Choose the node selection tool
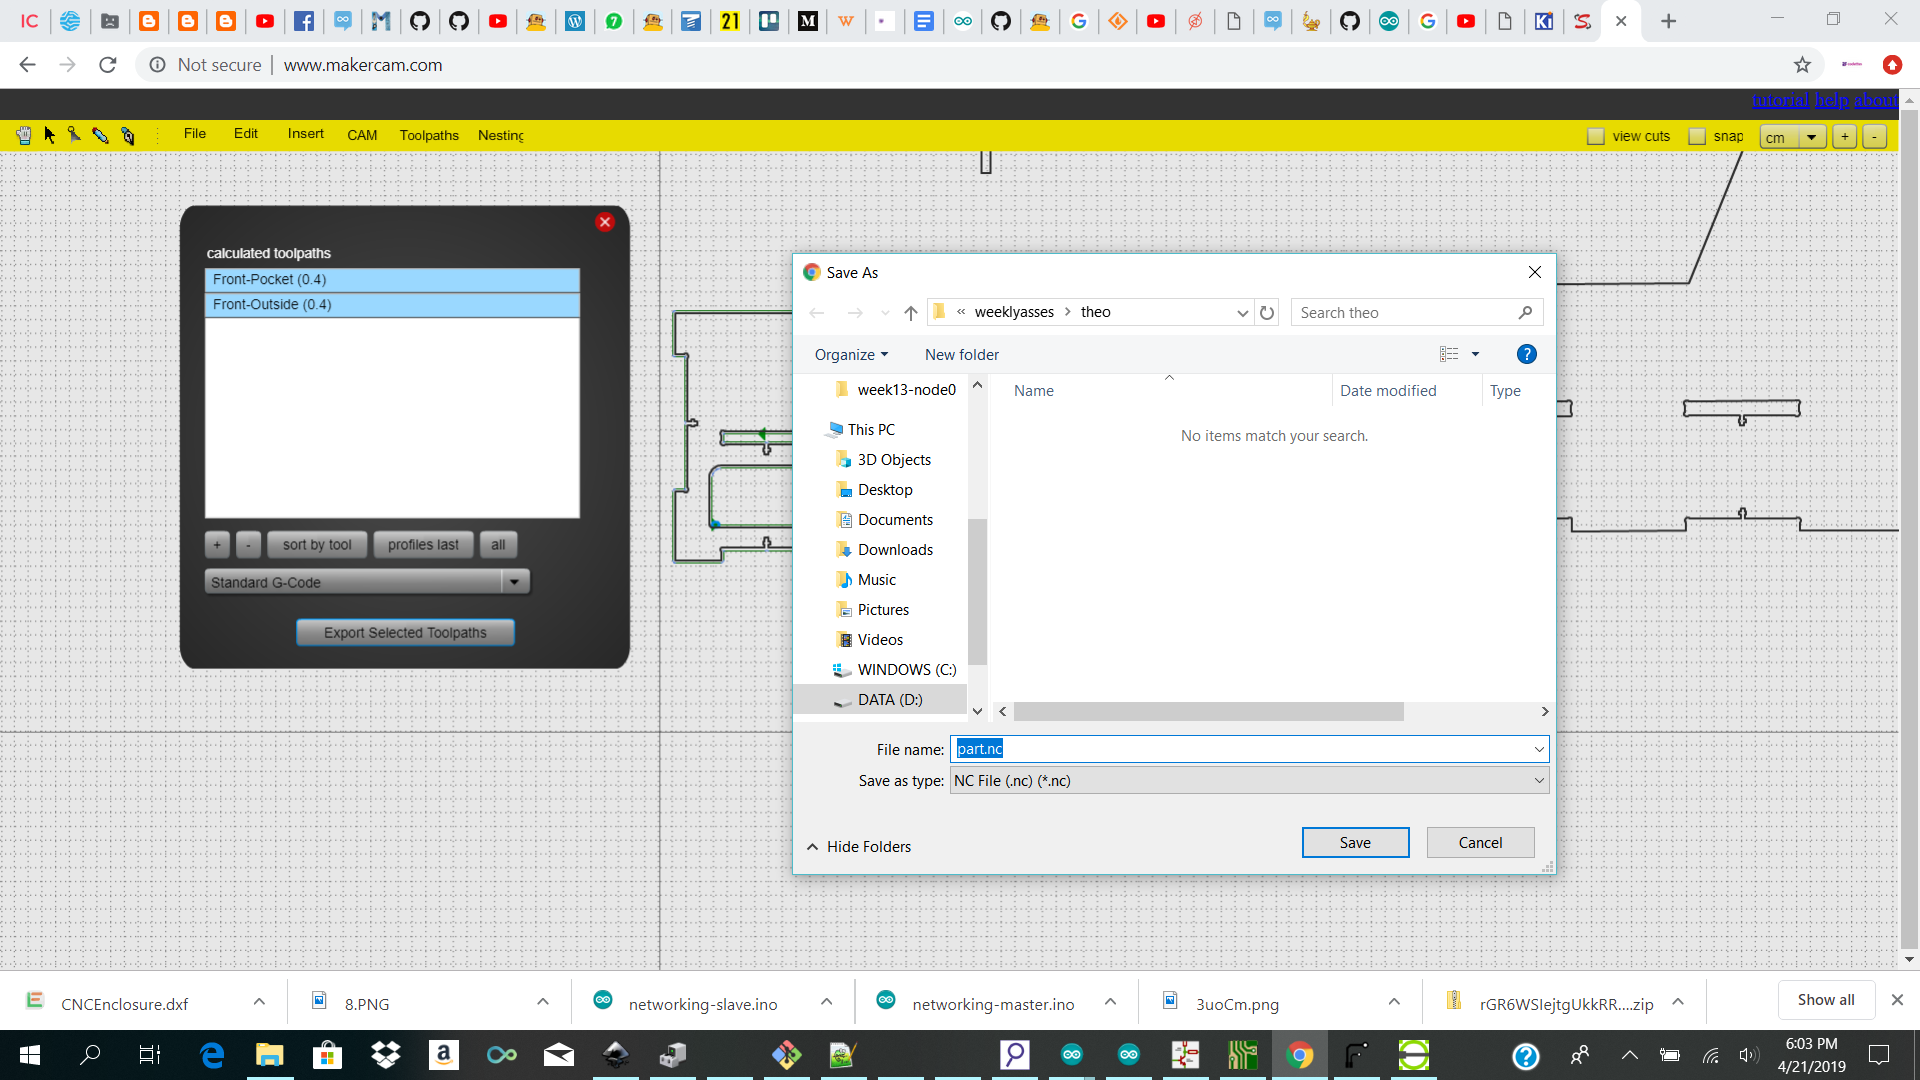The height and width of the screenshot is (1080, 1920). (x=74, y=135)
